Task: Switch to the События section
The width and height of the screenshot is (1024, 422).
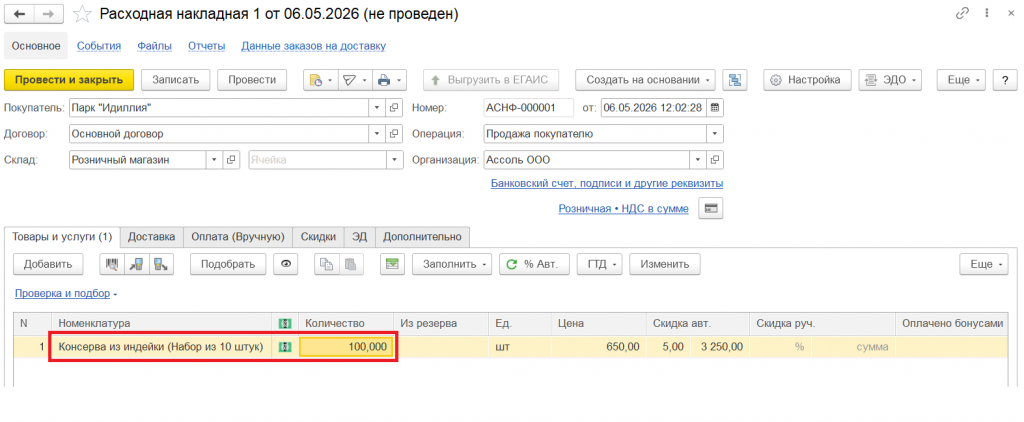Action: [x=99, y=46]
